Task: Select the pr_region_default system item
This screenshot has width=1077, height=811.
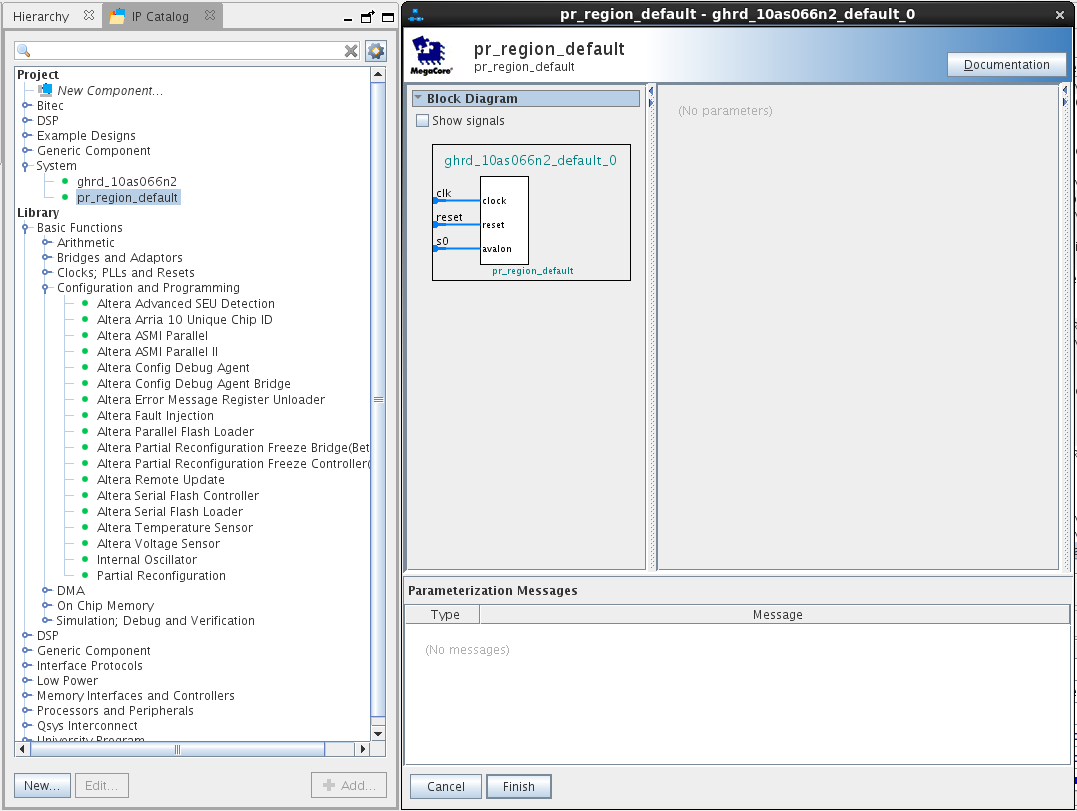Action: (128, 198)
